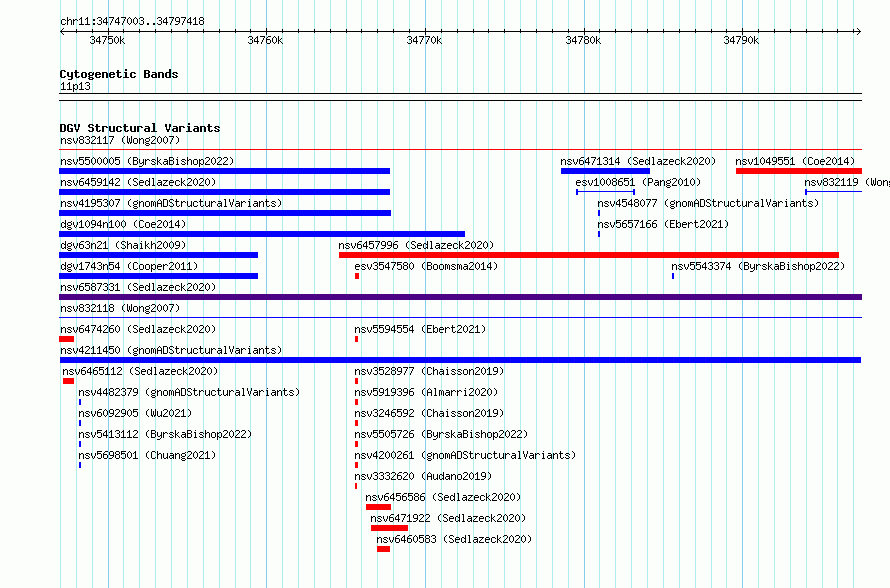This screenshot has height=588, width=890.
Task: Open the nsv5543374 (ByrskaBishop2022) label
Action: click(758, 266)
